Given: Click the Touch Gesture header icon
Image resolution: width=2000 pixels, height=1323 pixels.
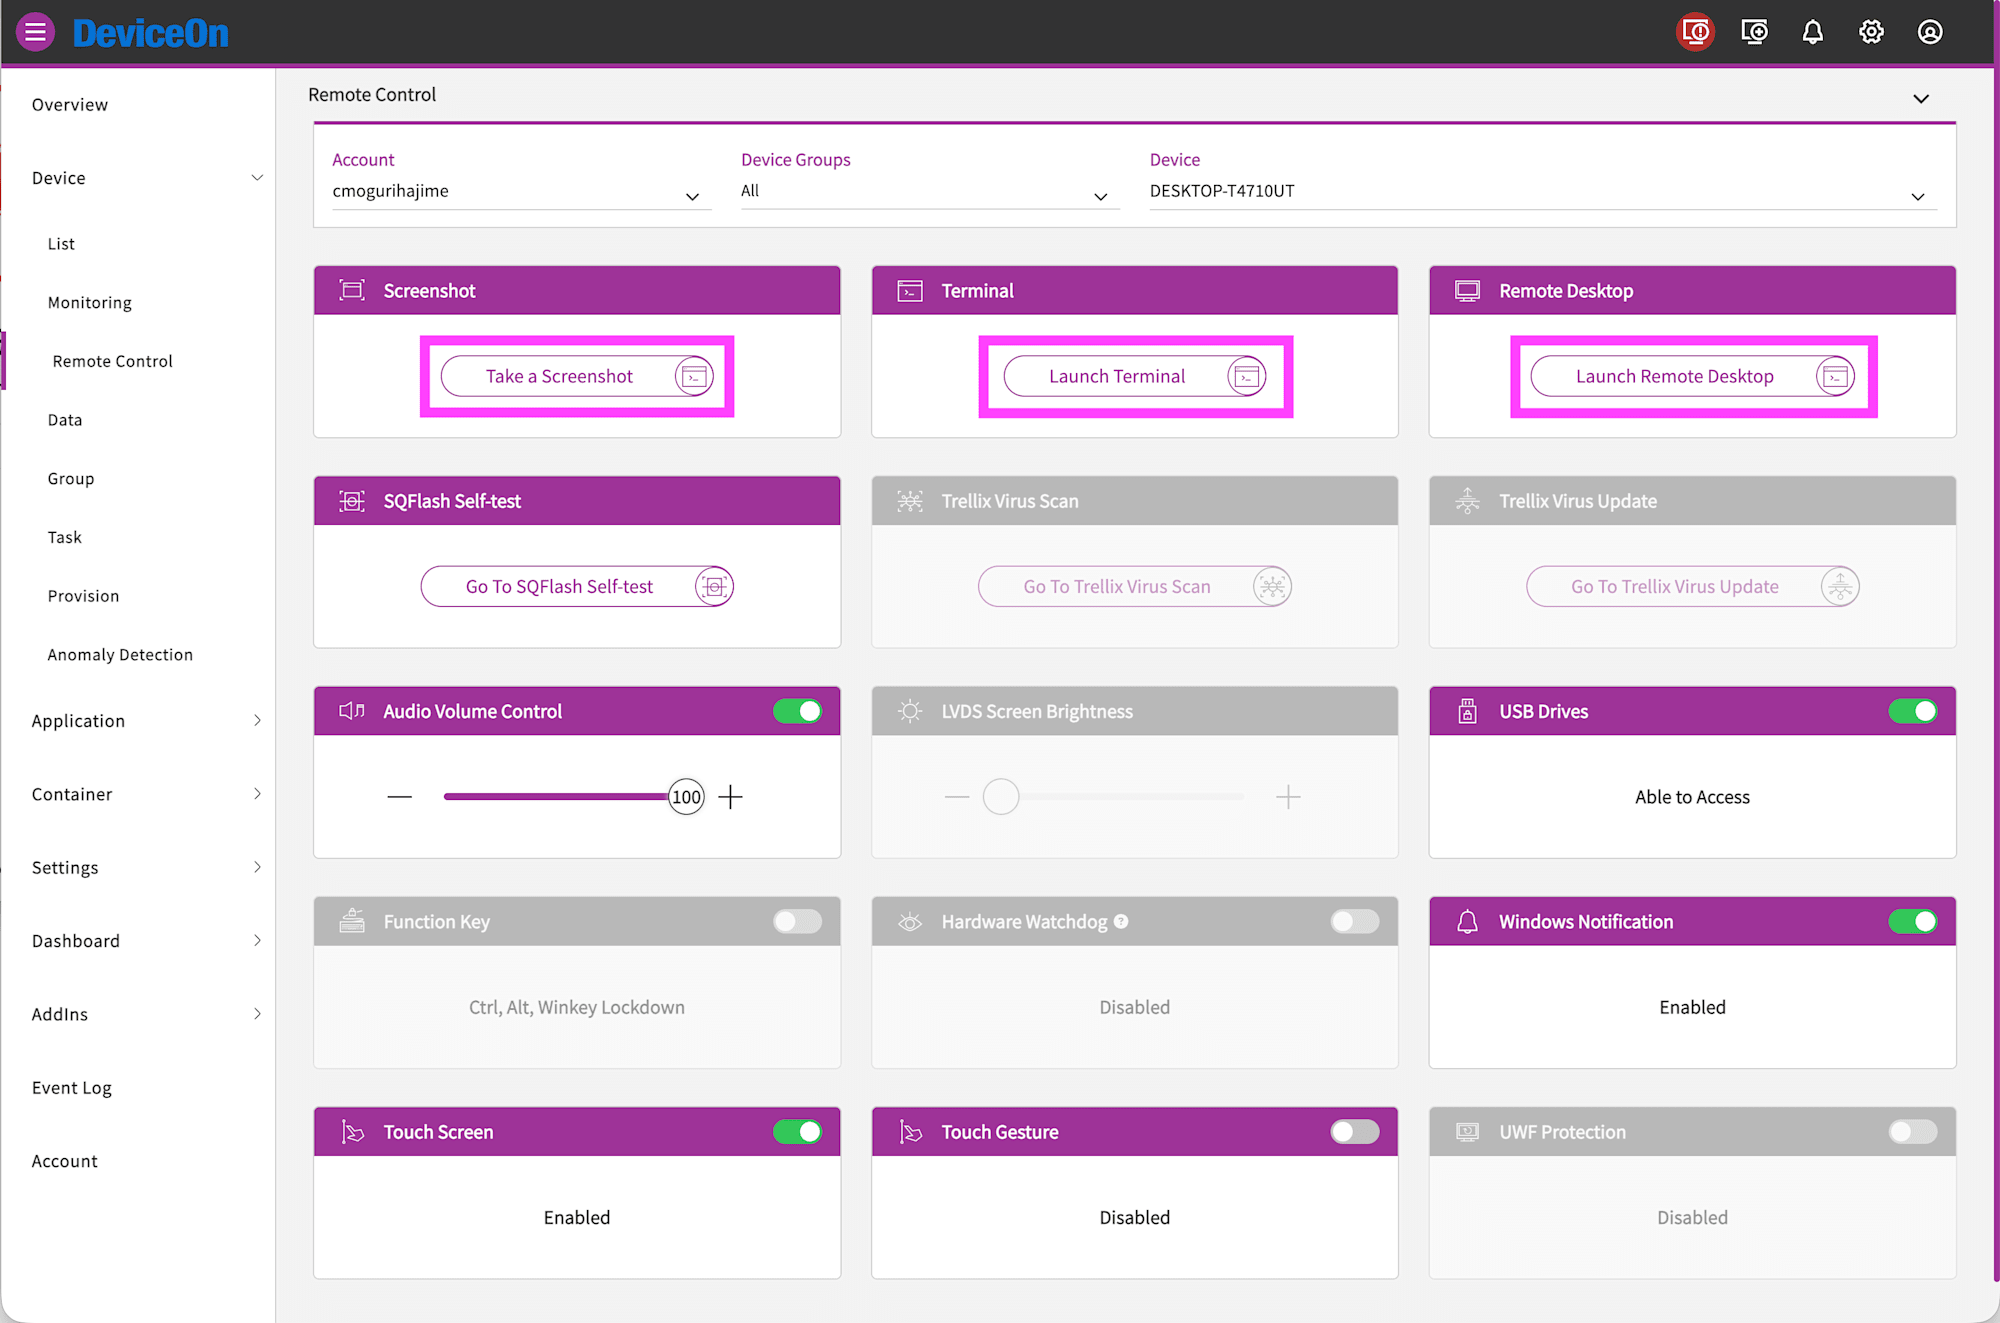Looking at the screenshot, I should 910,1132.
